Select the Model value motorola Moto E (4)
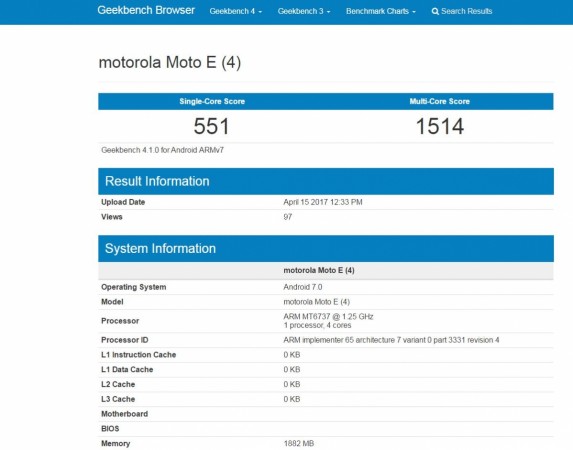Screen dimensions: 573x450 (x=316, y=302)
